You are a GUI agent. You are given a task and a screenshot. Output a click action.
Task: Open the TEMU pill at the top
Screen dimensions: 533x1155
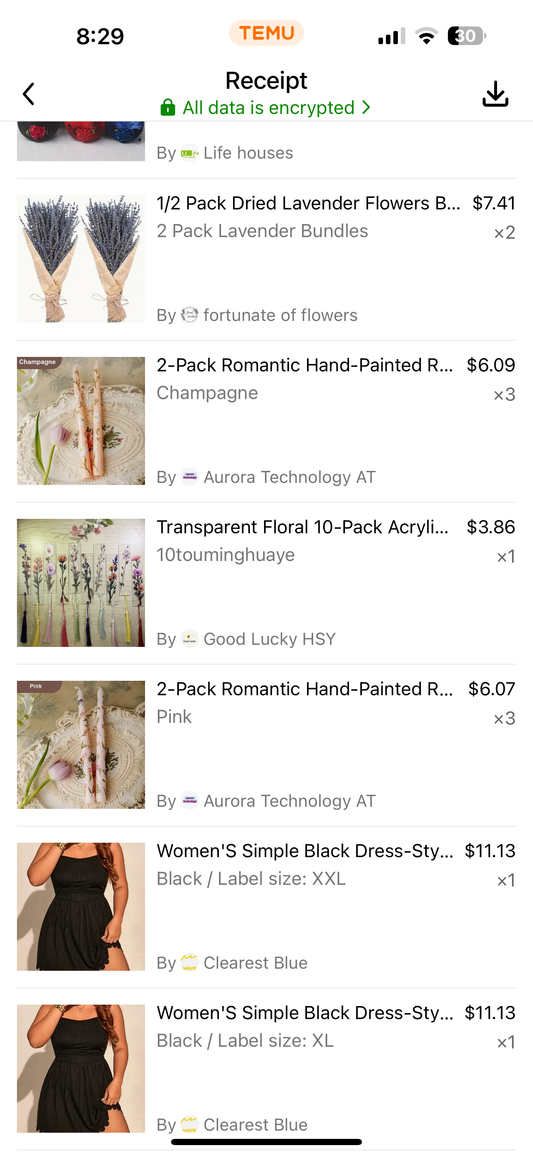pos(266,33)
